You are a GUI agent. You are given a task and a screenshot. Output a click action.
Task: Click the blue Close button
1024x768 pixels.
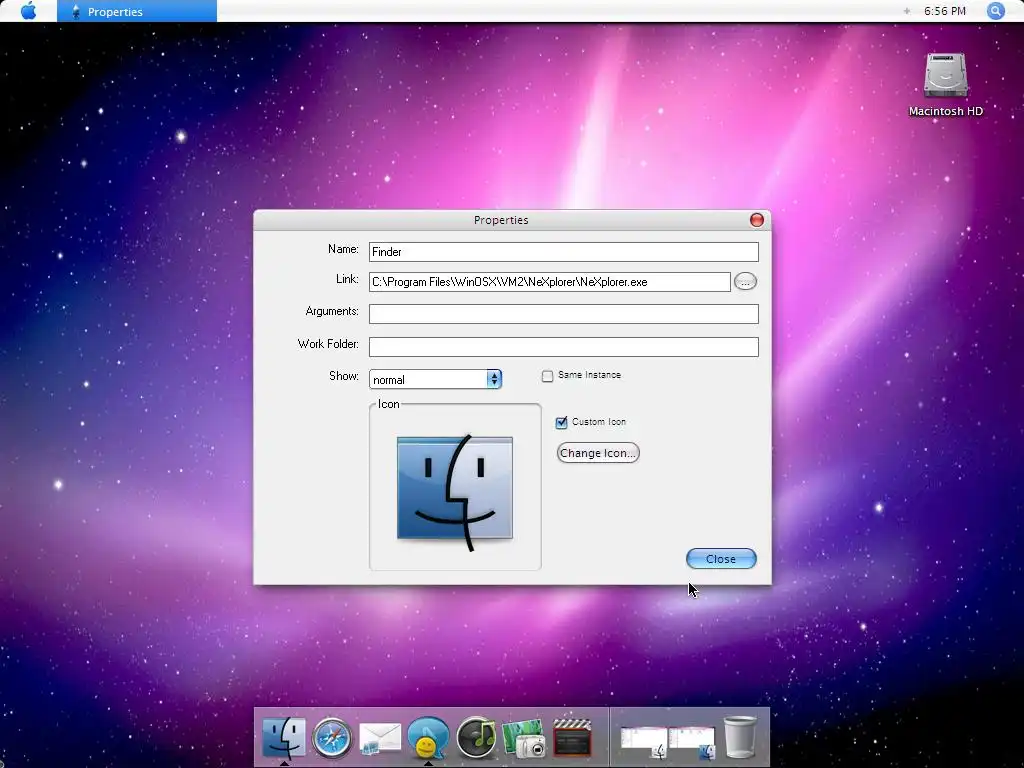click(x=721, y=558)
